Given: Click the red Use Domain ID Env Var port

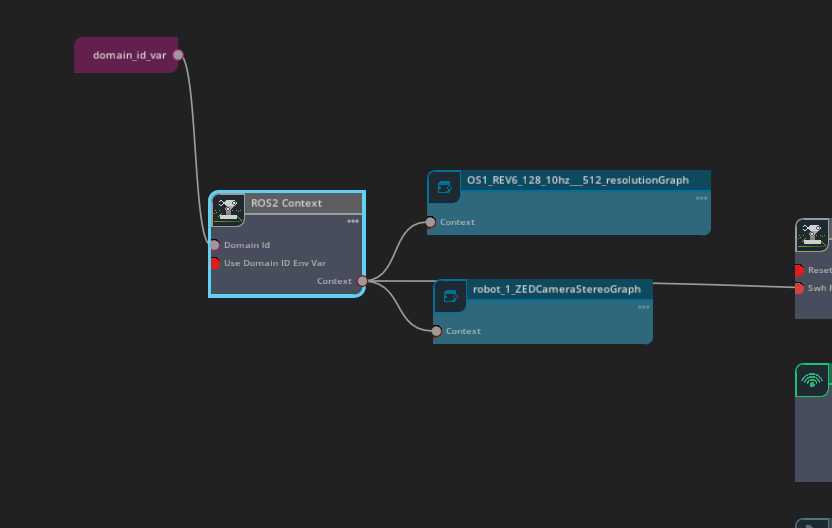Looking at the screenshot, I should coord(214,263).
